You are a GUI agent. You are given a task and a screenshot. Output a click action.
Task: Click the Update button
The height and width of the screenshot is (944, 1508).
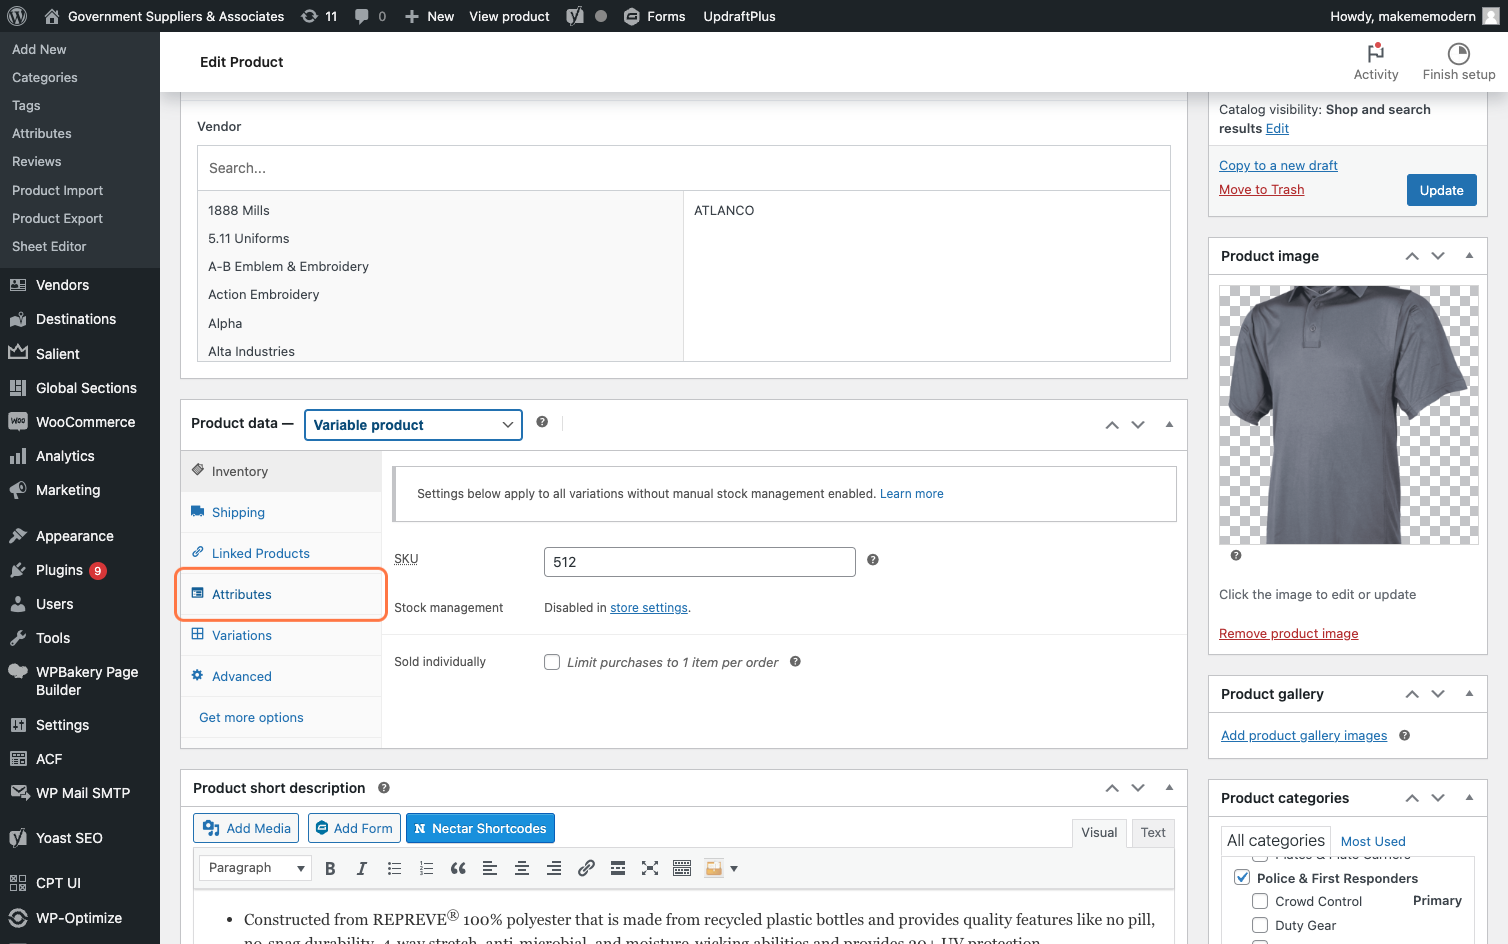(x=1441, y=190)
